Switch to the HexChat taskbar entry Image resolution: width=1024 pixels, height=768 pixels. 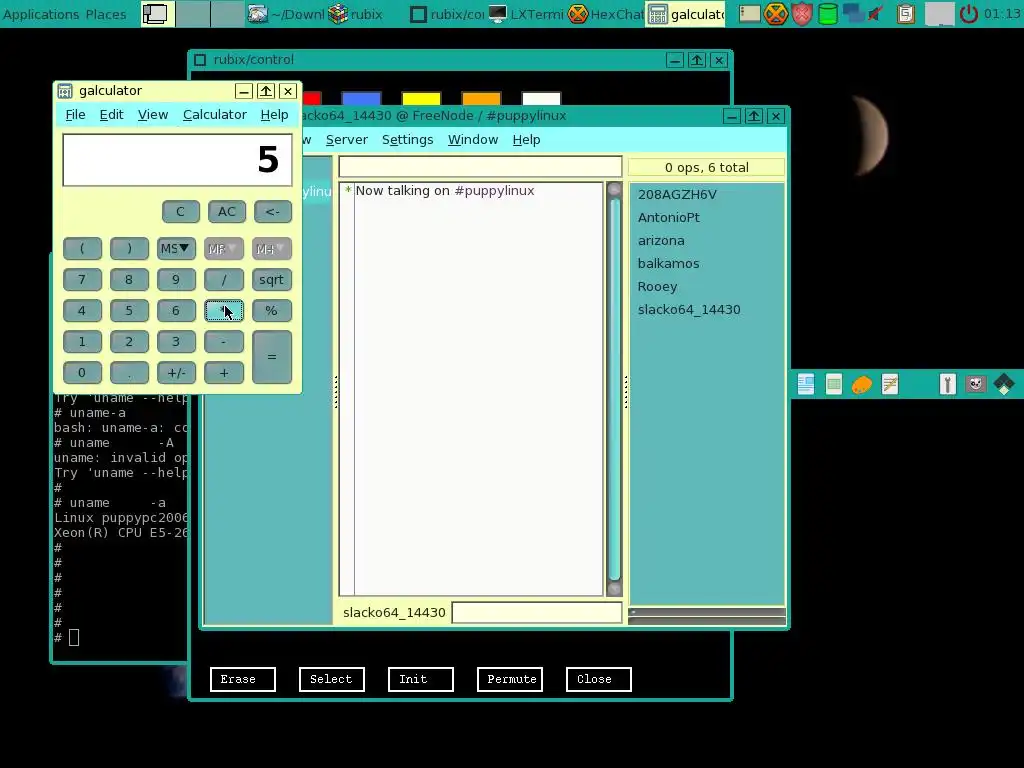point(605,14)
